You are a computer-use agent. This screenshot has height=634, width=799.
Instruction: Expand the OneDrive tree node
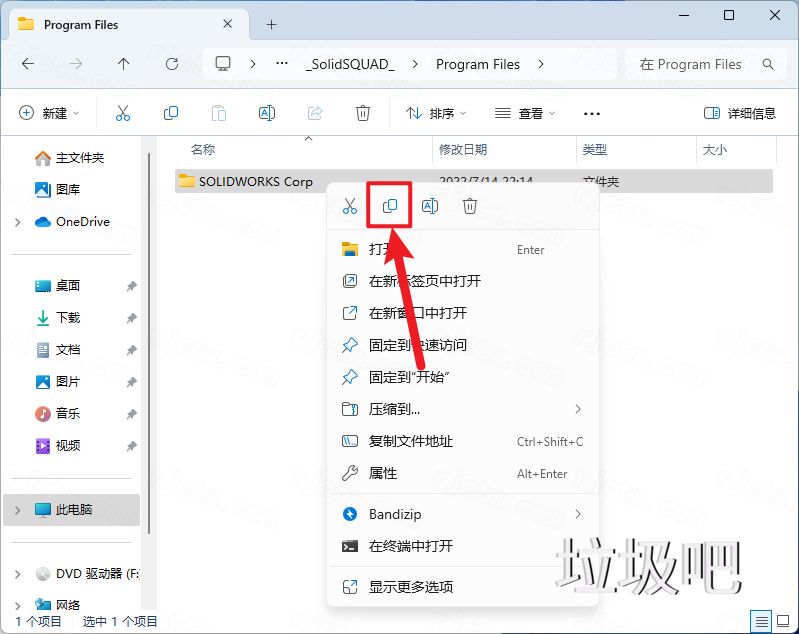coord(18,222)
